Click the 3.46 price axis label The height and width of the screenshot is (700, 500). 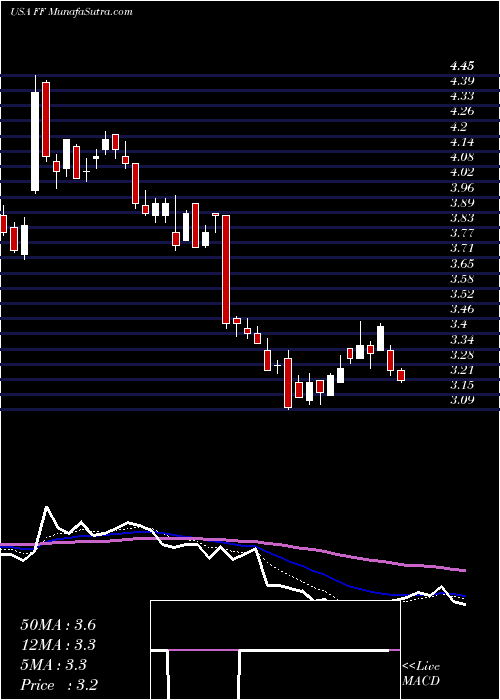point(462,309)
